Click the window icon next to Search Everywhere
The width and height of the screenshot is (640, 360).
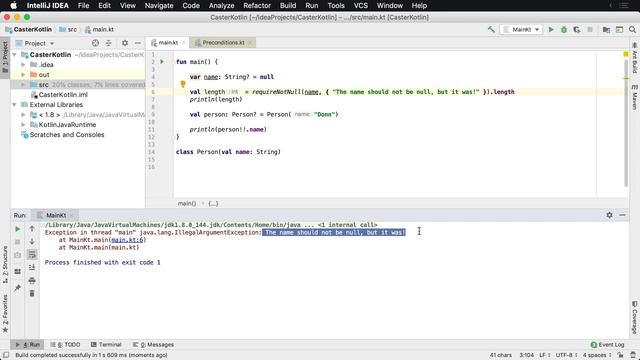pyautogui.click(x=620, y=29)
